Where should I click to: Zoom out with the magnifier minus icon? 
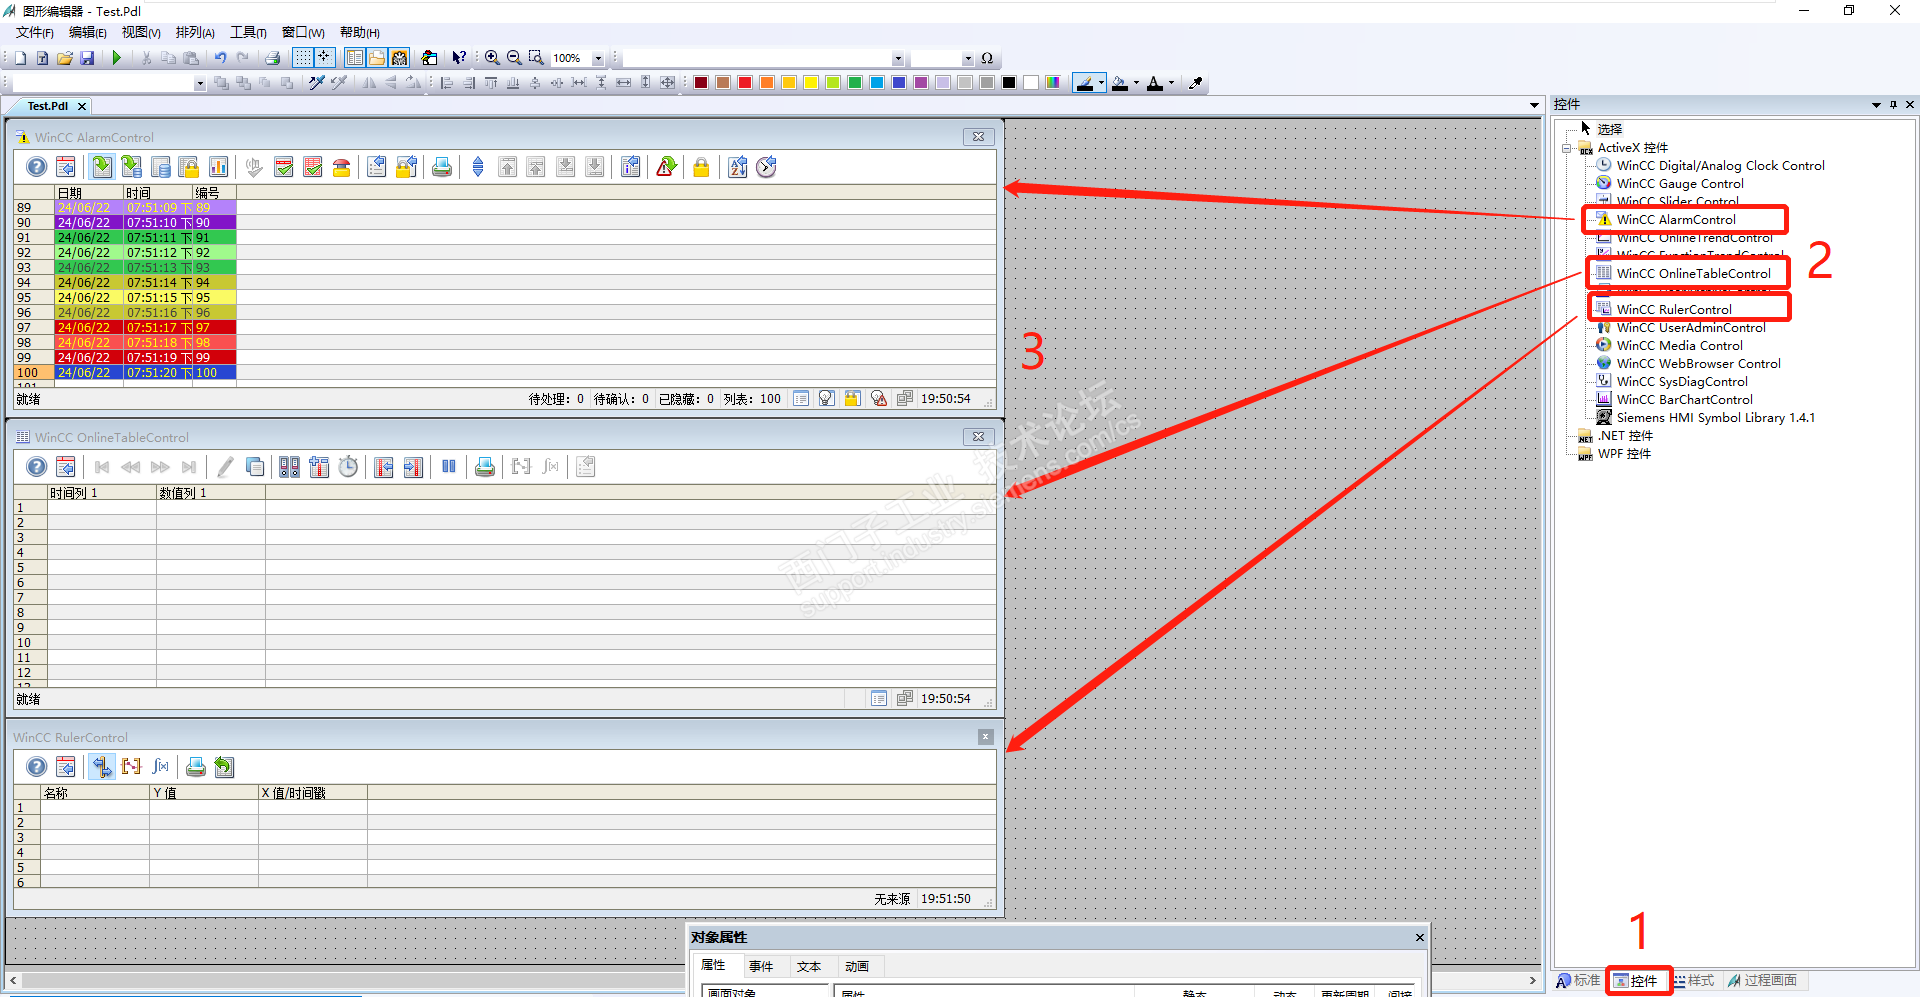coord(514,58)
